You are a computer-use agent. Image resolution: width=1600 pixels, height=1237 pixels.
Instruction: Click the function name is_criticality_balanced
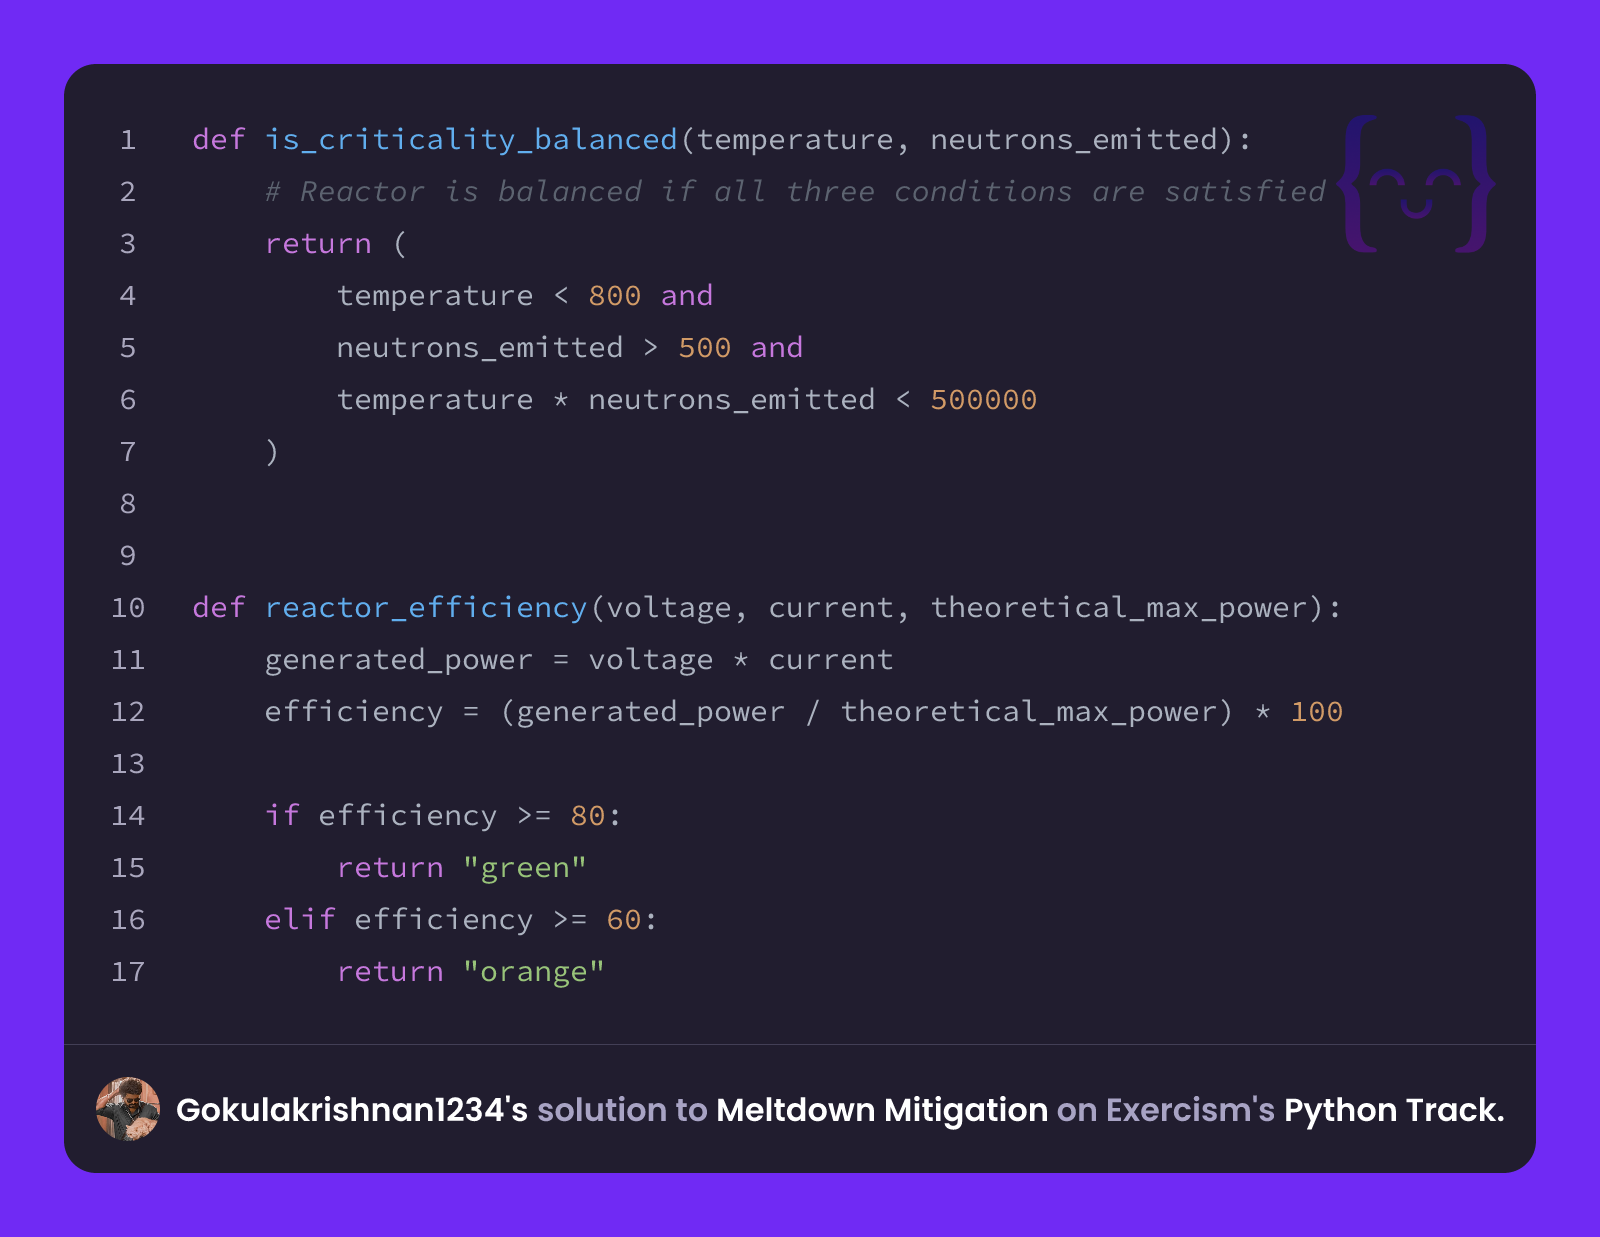[x=471, y=139]
